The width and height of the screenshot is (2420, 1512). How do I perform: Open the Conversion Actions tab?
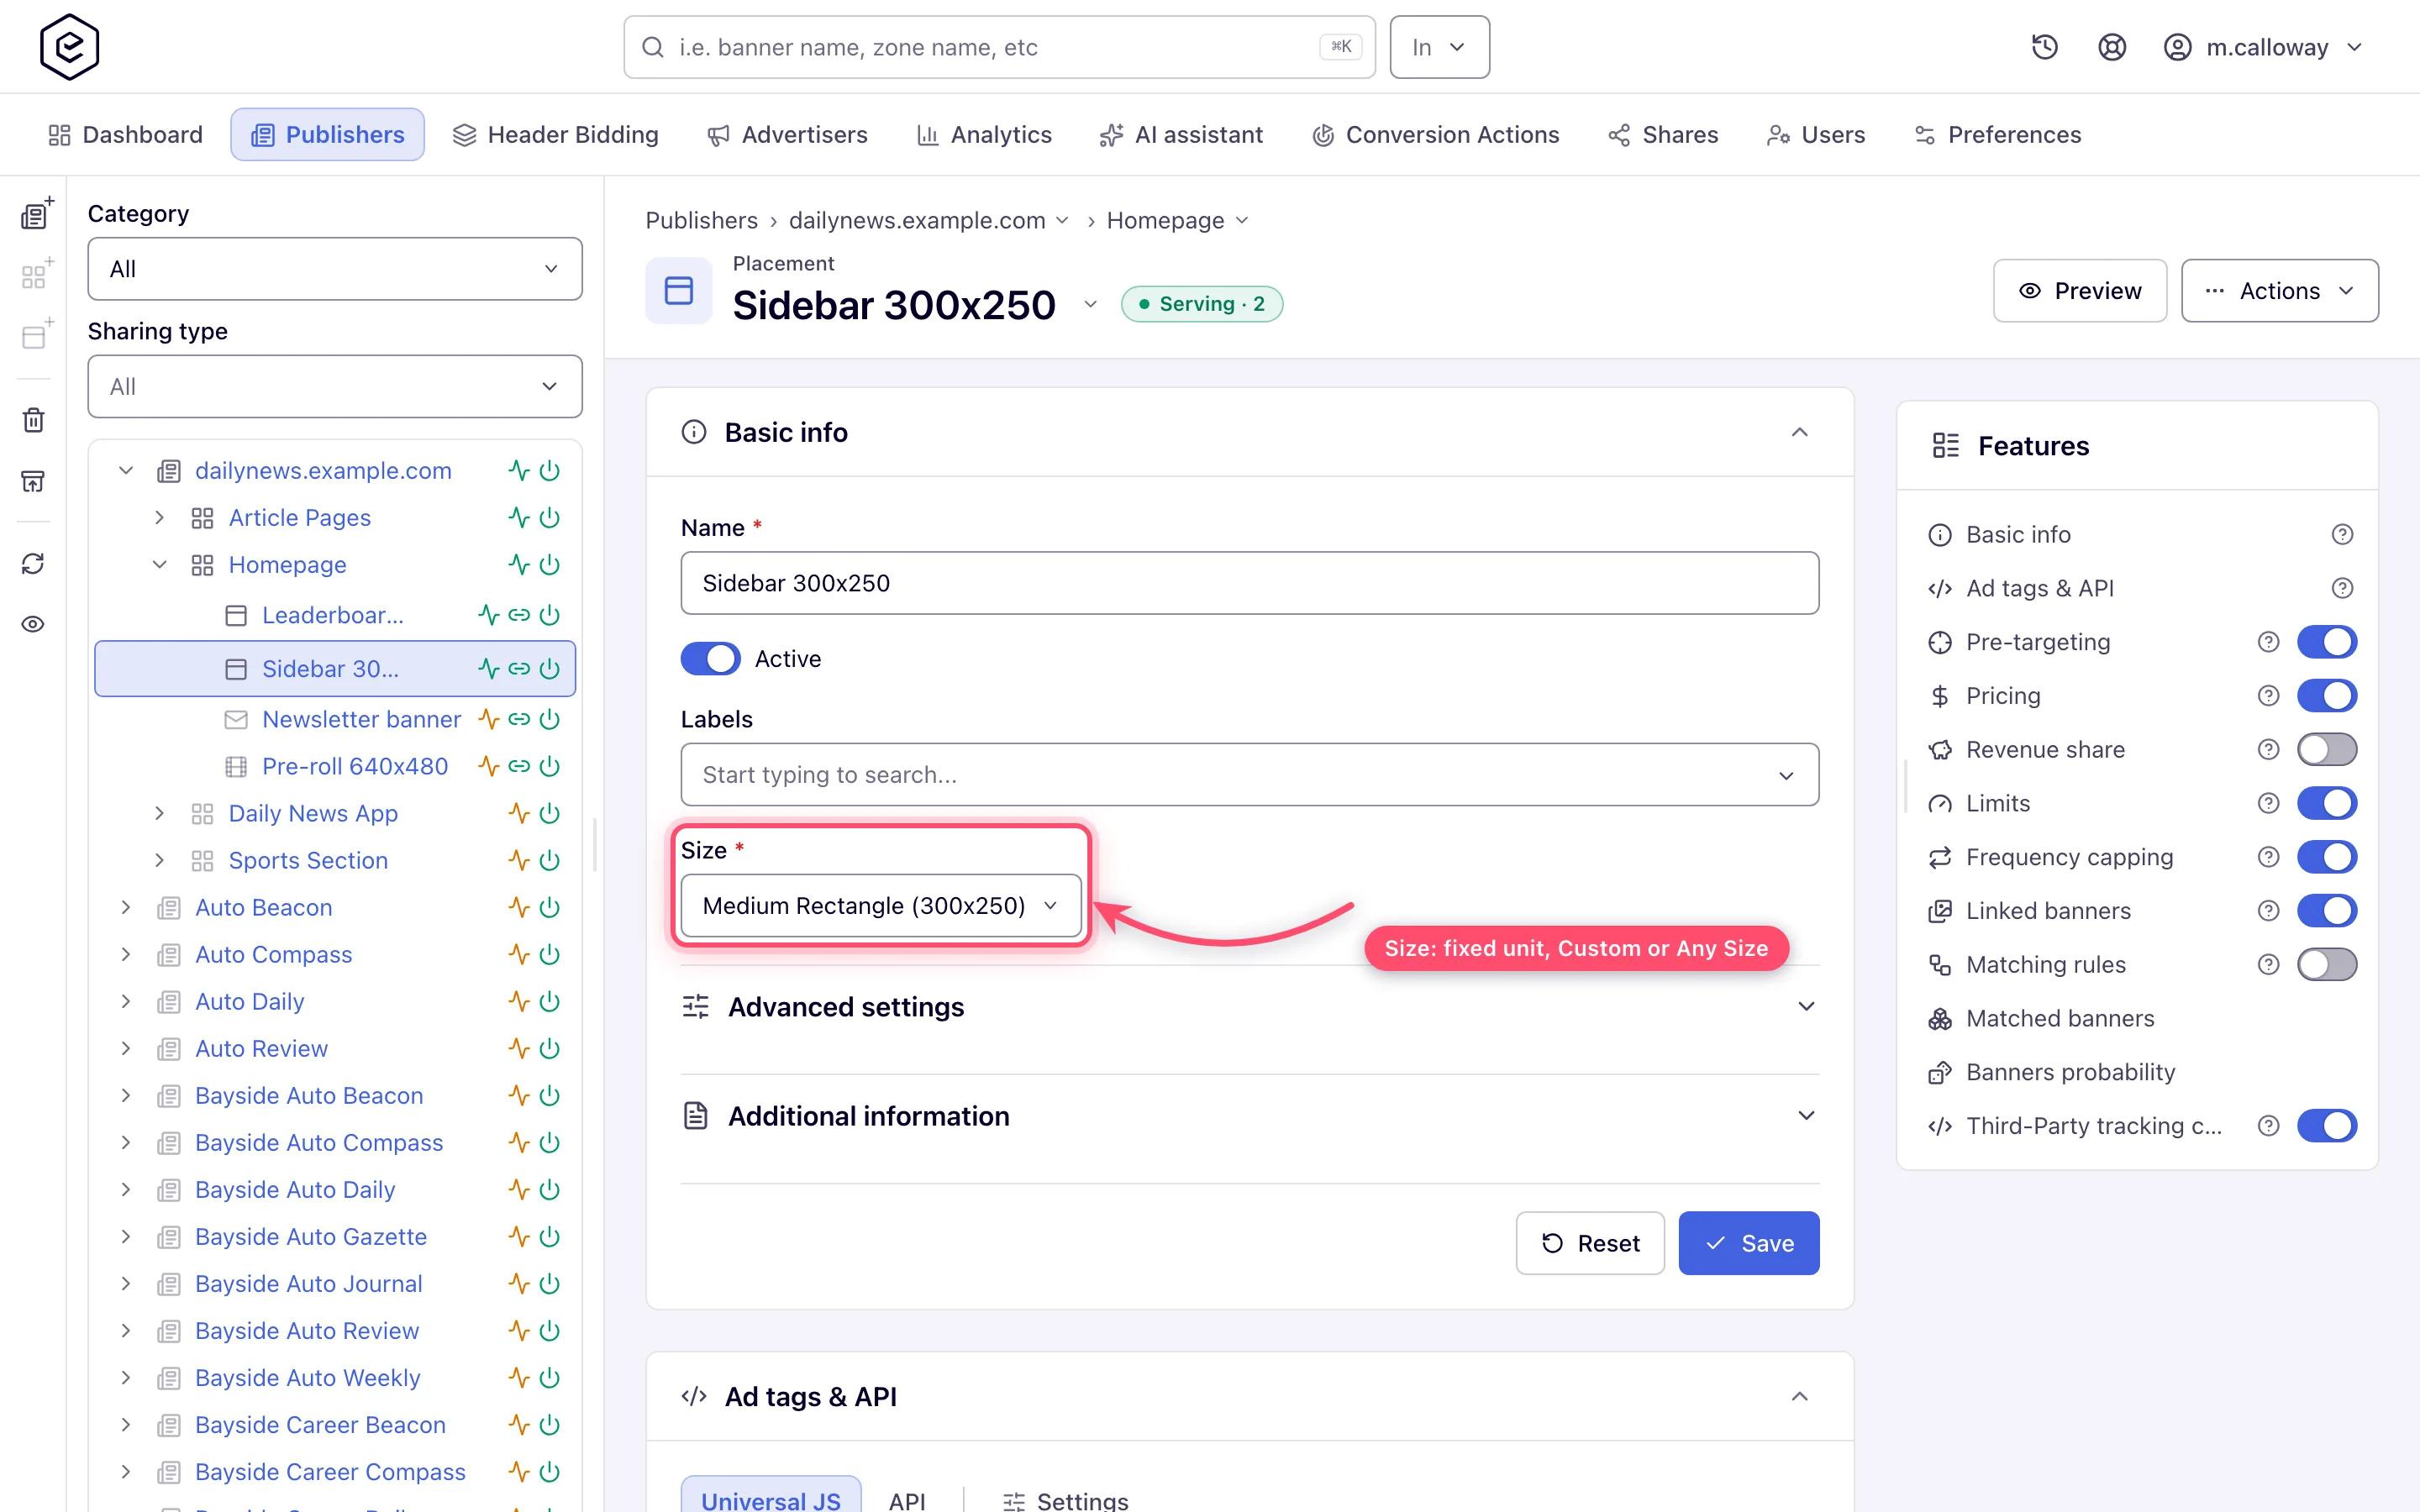pos(1436,135)
